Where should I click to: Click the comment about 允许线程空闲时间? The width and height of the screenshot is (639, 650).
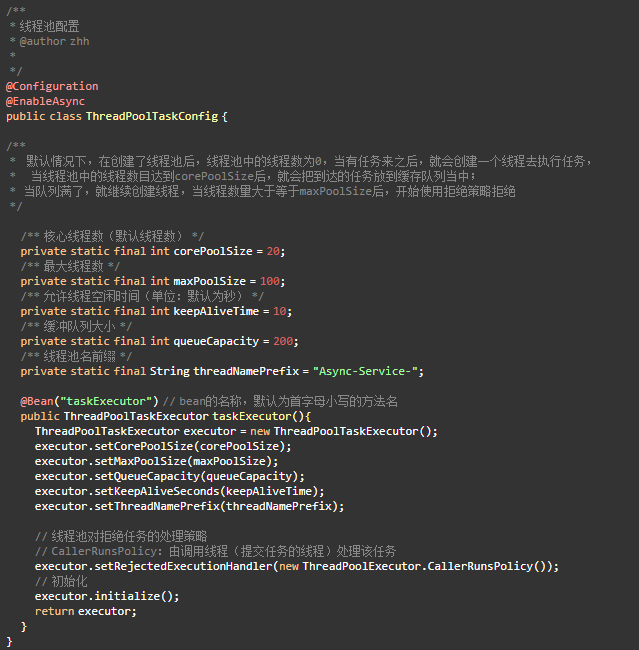point(143,296)
